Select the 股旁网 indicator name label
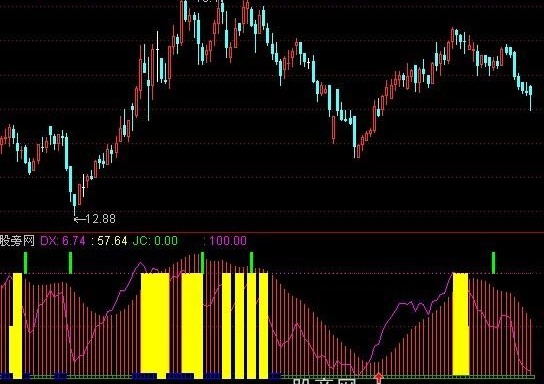544x384 pixels. click(x=17, y=240)
